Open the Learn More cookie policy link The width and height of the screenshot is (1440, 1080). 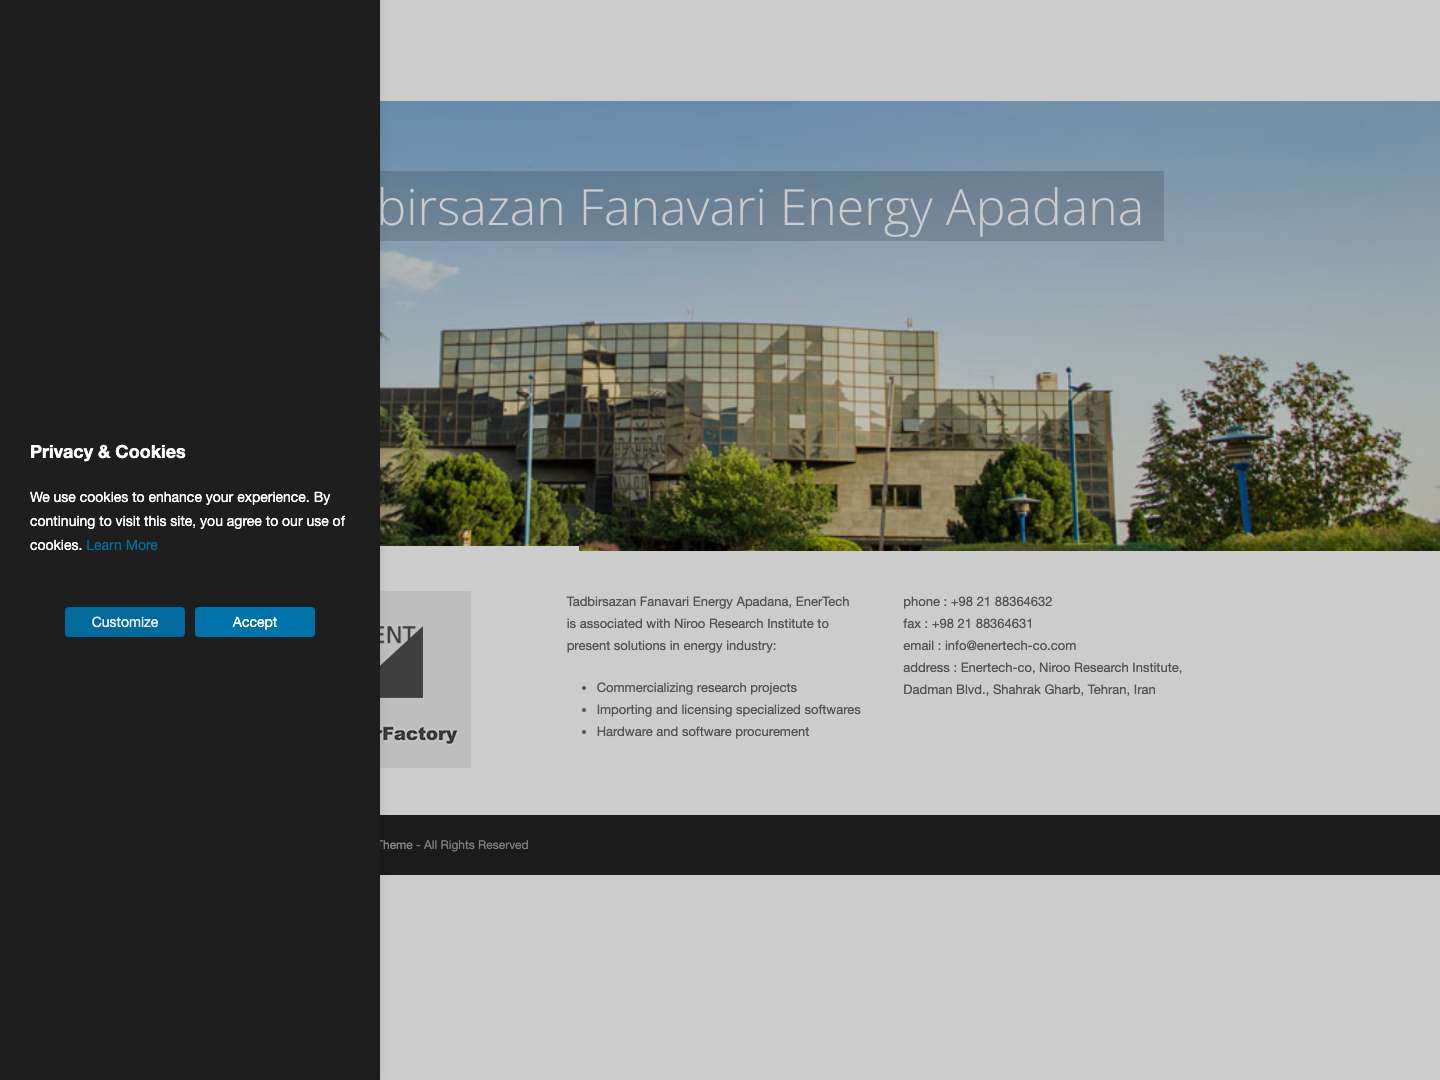[121, 545]
